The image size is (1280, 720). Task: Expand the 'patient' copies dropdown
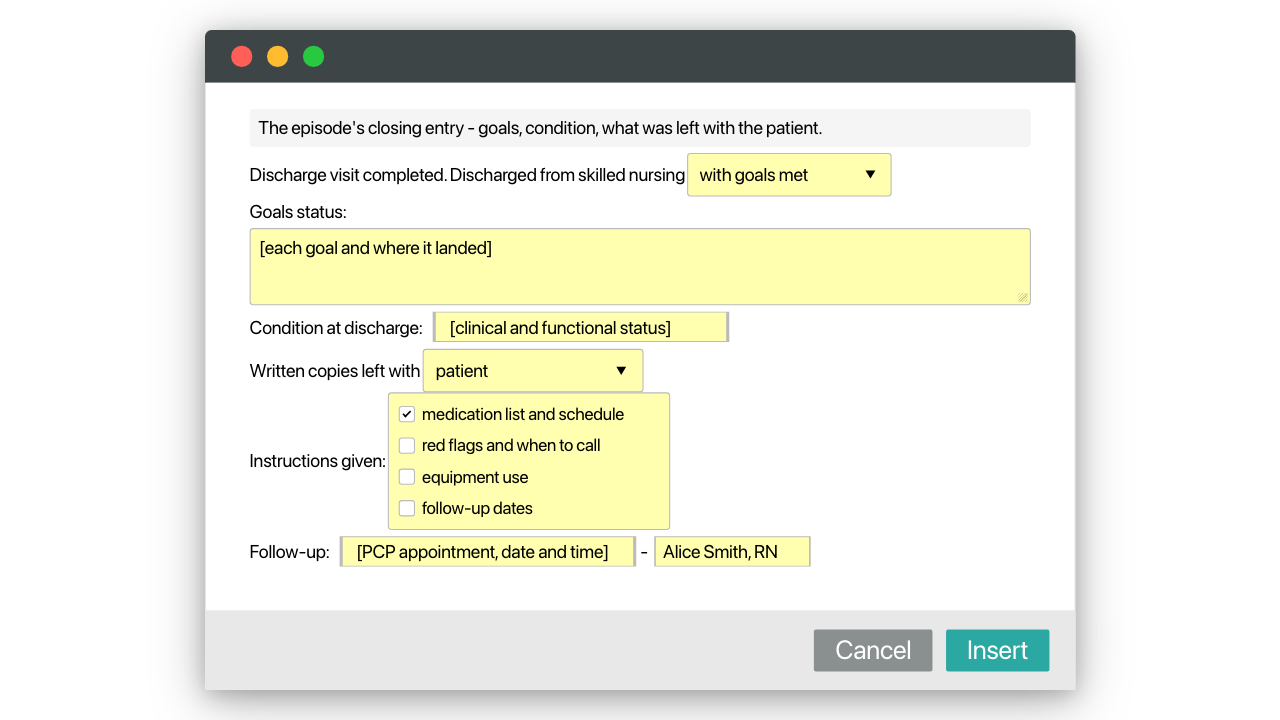pyautogui.click(x=533, y=371)
